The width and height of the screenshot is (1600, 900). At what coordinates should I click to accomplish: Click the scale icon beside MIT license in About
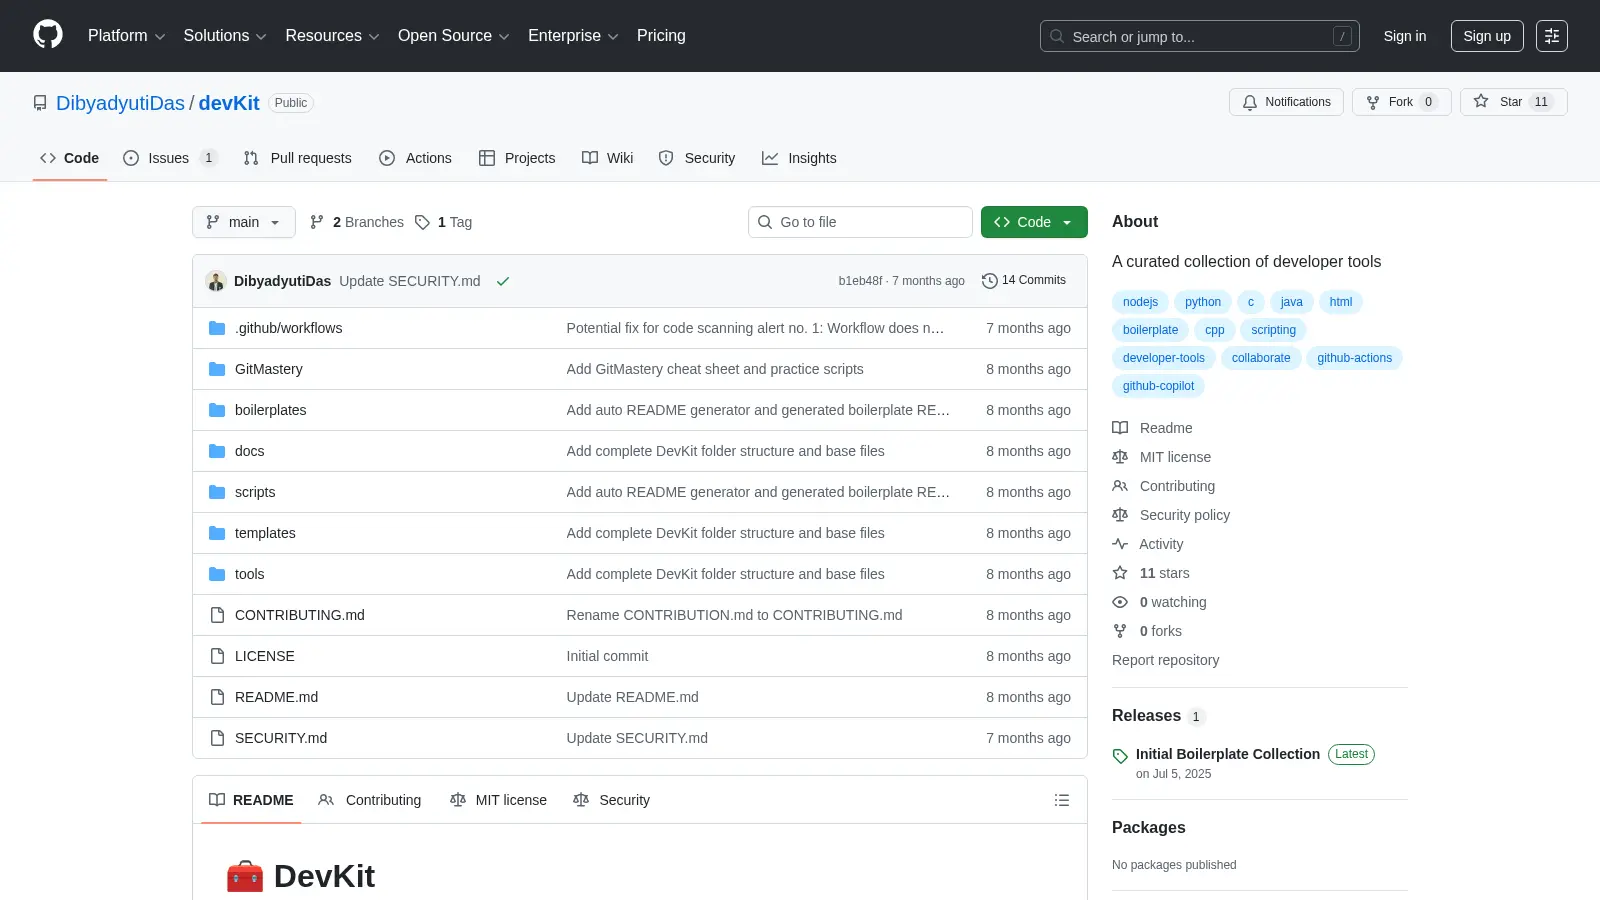(x=1120, y=457)
